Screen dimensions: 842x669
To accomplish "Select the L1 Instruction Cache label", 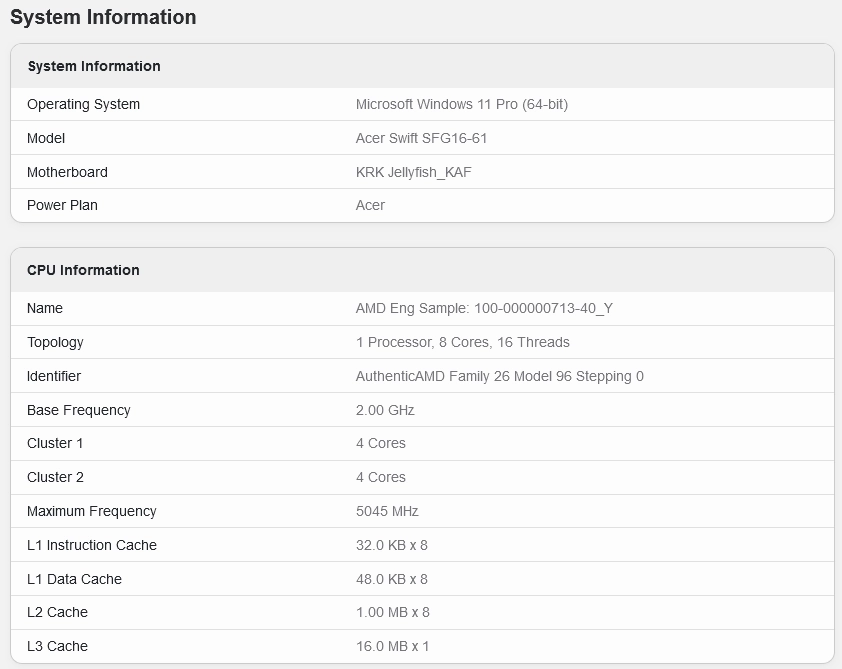I will coord(92,545).
